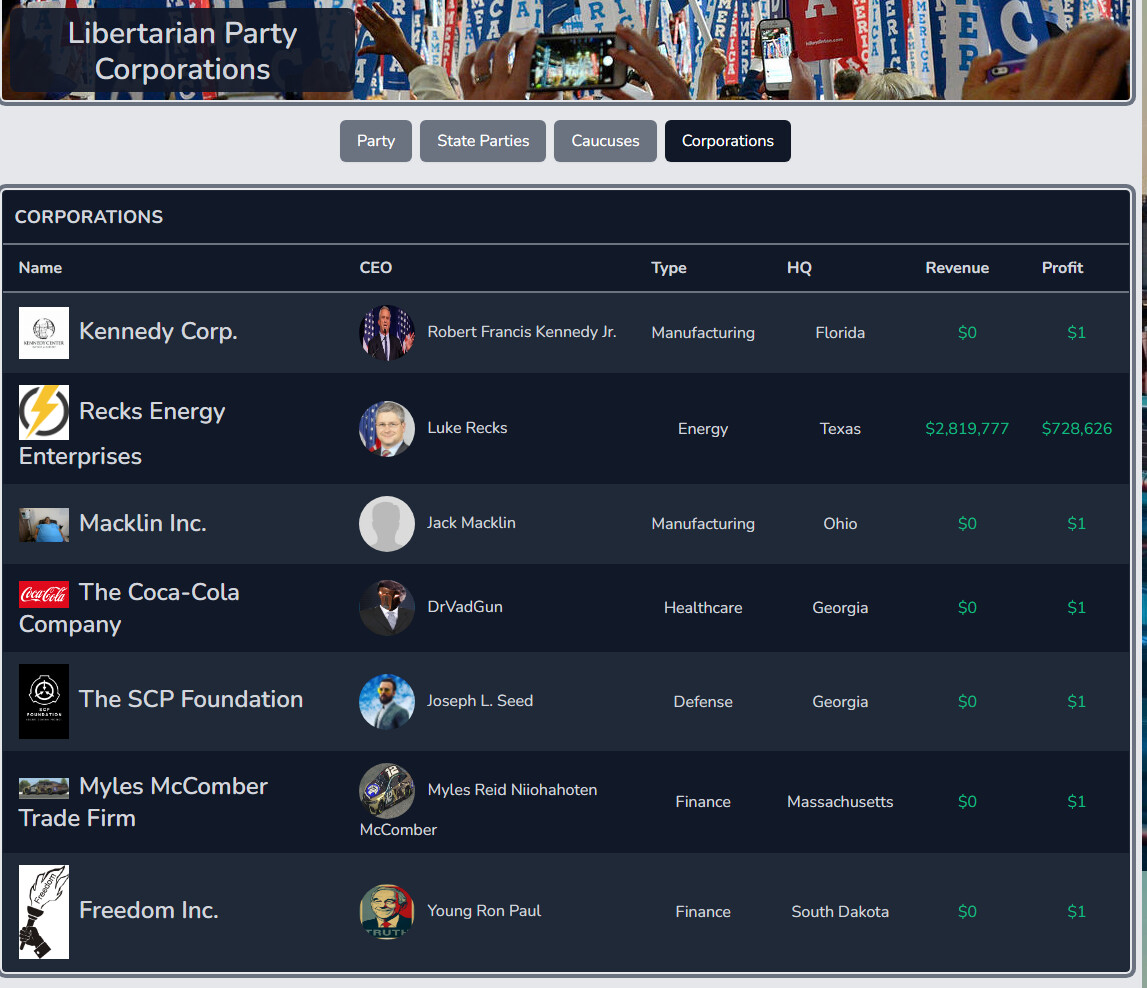Click the Freedom Inc. torch logo
Screen dimensions: 1147x988
pos(43,911)
